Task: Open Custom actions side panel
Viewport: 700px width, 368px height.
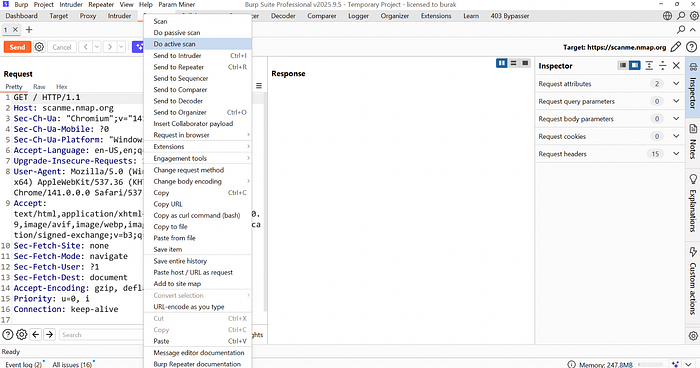Action: pos(693,282)
